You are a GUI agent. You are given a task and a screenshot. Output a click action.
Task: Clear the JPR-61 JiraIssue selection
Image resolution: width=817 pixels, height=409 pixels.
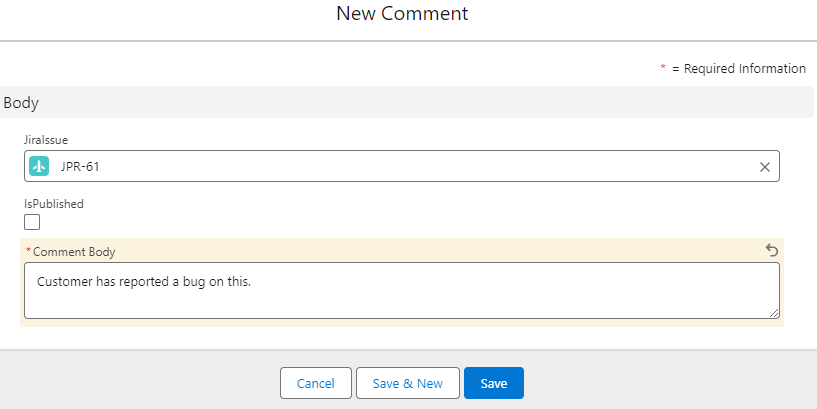point(764,167)
